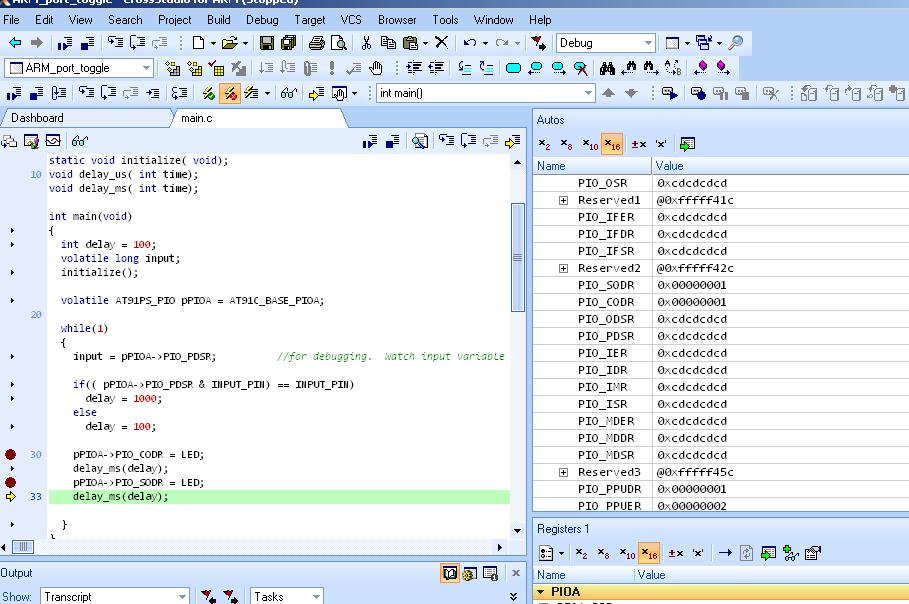Viewport: 909px width, 604px height.
Task: Click editor scroll down arrow
Action: (x=517, y=530)
